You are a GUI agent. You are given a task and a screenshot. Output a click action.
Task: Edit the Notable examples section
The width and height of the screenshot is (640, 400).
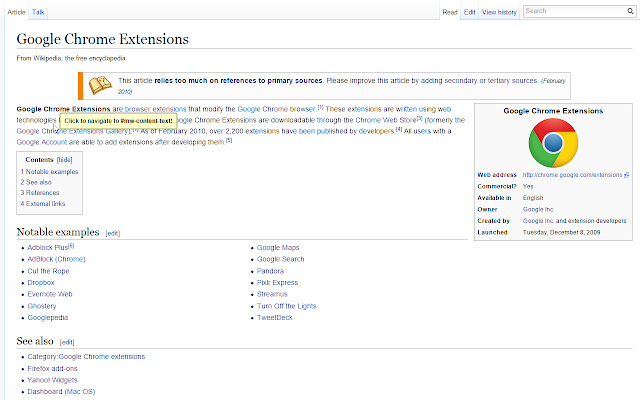113,233
